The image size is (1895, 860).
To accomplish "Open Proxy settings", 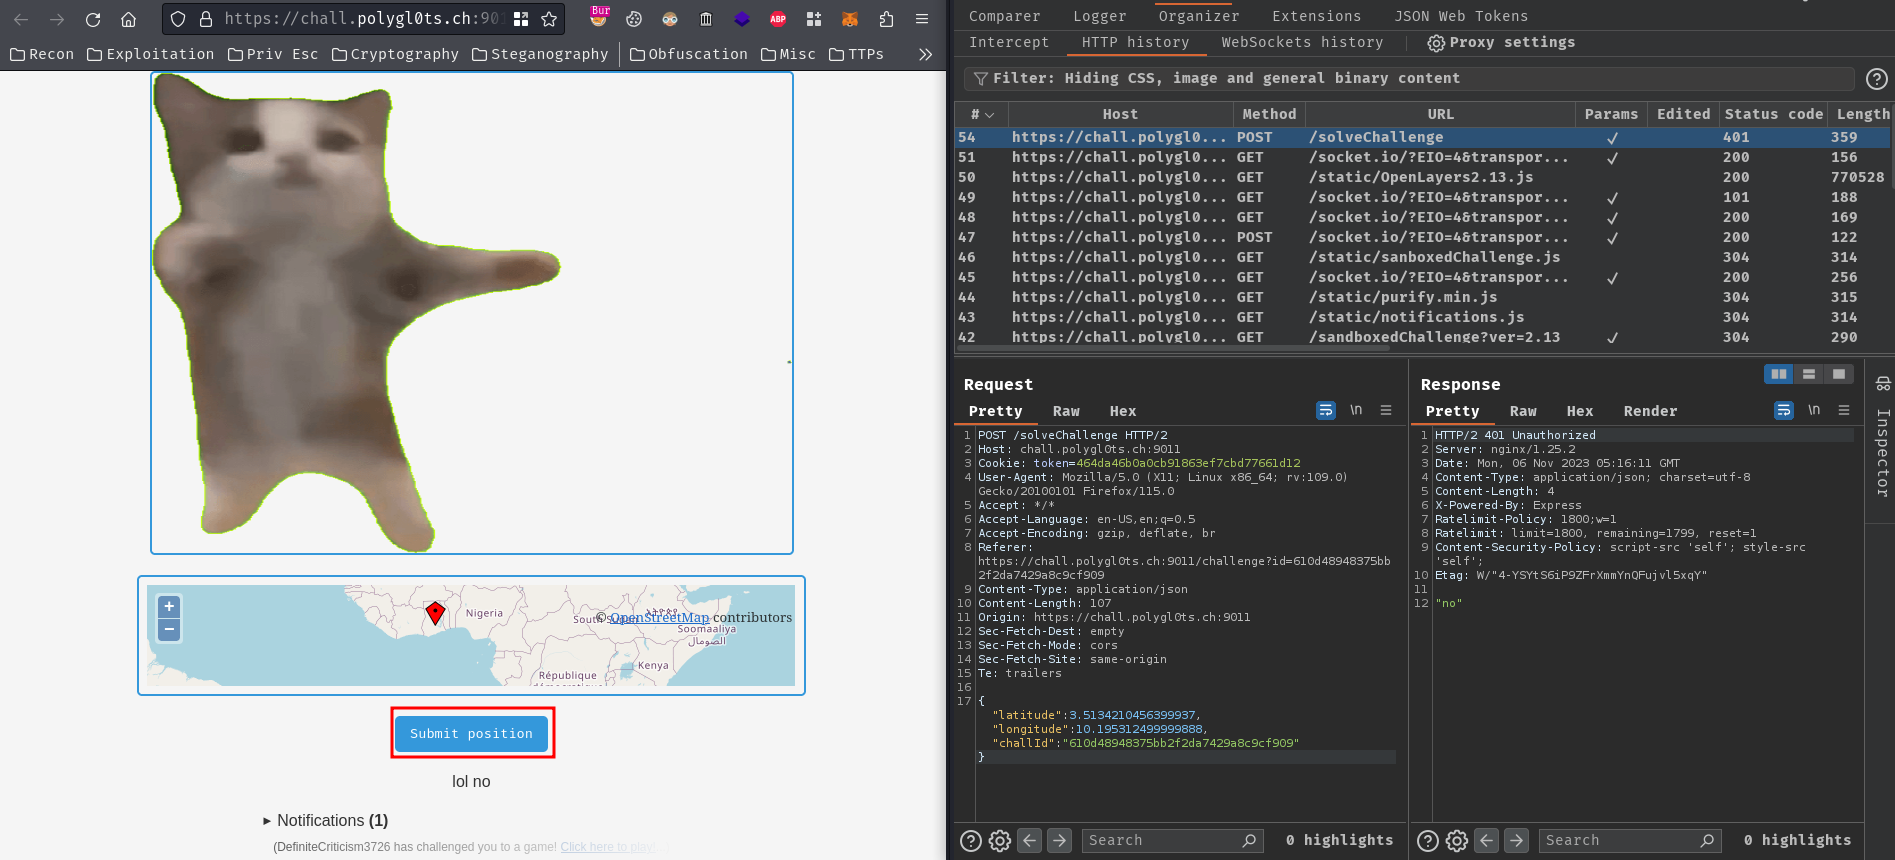I will click(x=1501, y=42).
